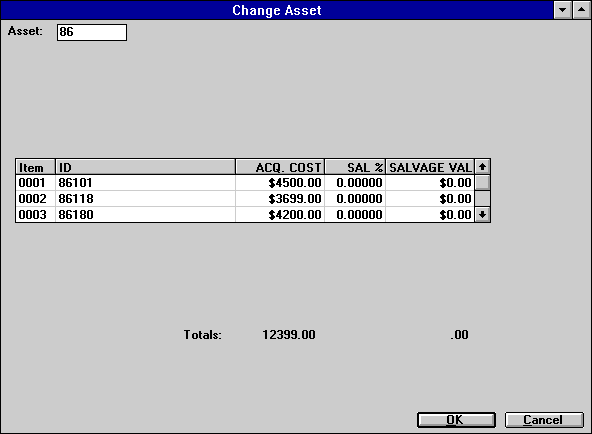
Task: Click the $3699.00 acquisition cost cell
Action: 280,199
